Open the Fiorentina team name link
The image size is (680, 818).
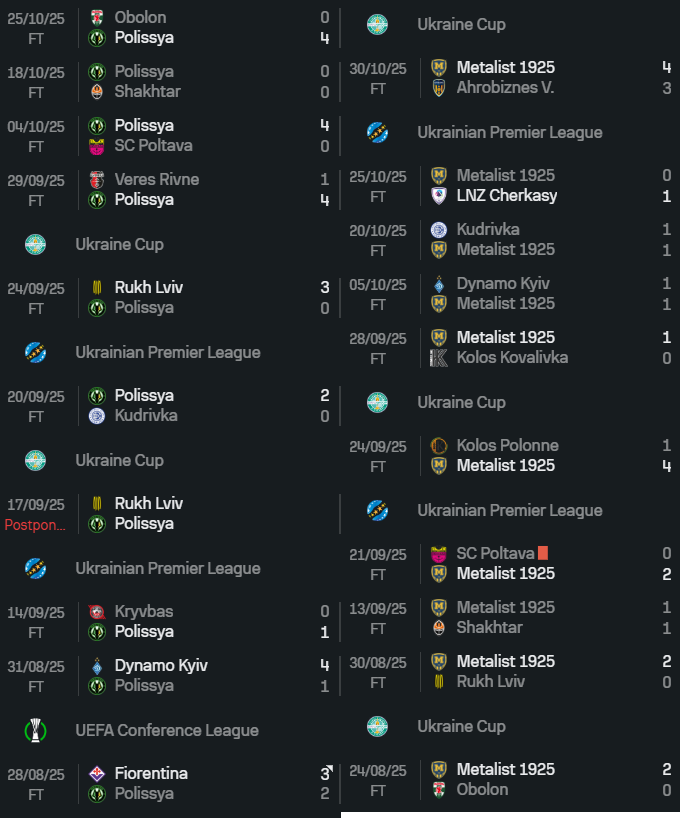point(151,774)
